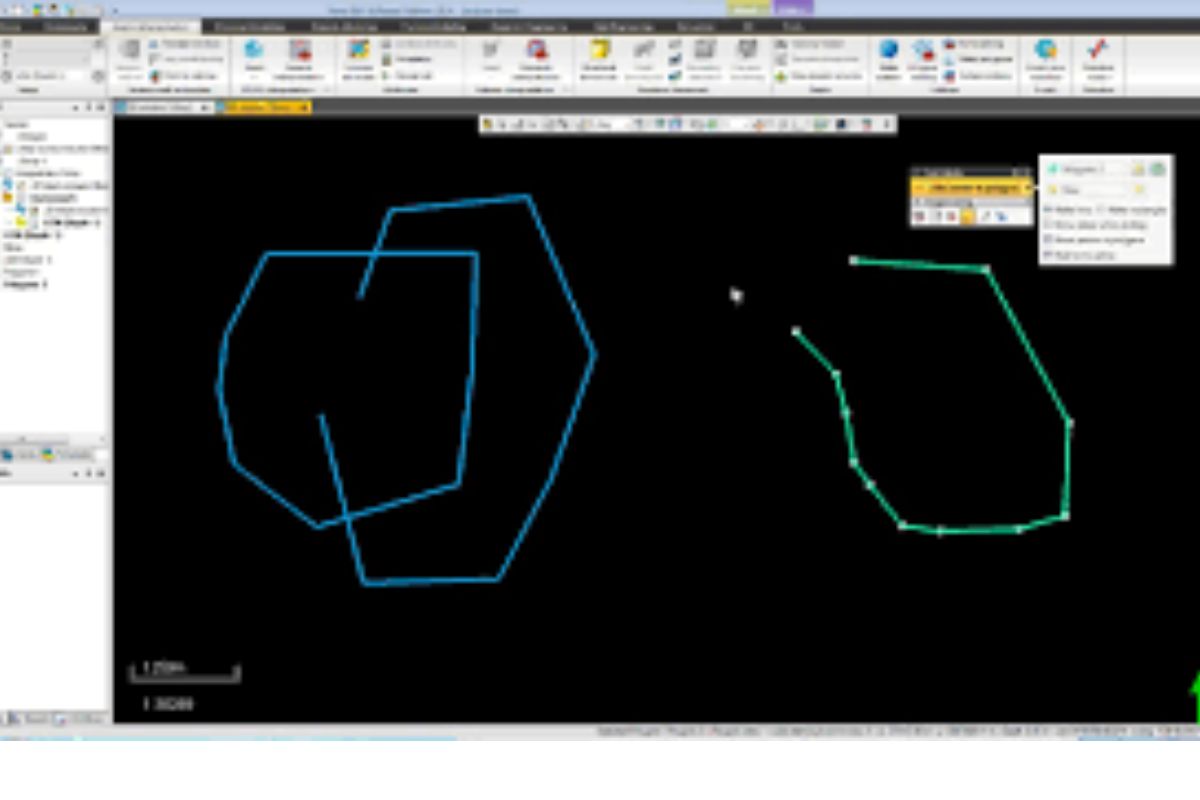Screen dimensions: 1200x800
Task: Open the yellow edit/create polygon dropdown bar
Action: click(x=971, y=187)
